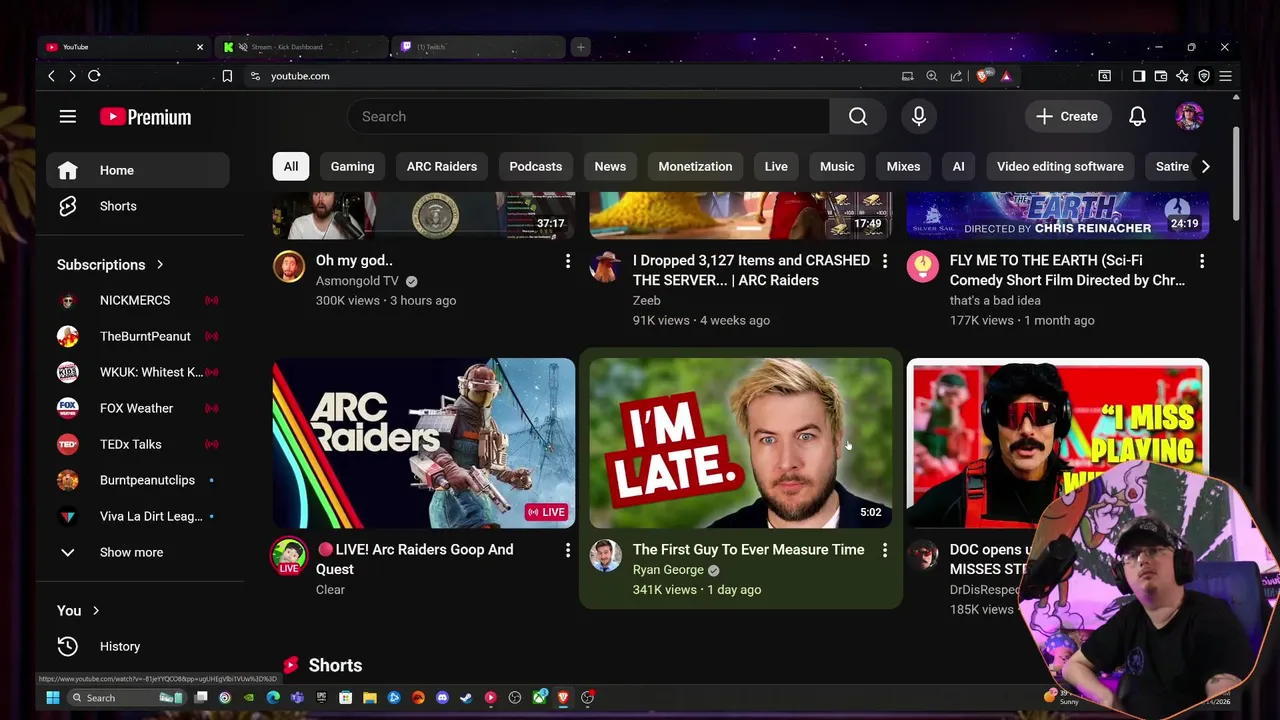Open options for The First Guy To Ever Measure Time
Image resolution: width=1280 pixels, height=720 pixels.
(x=885, y=550)
